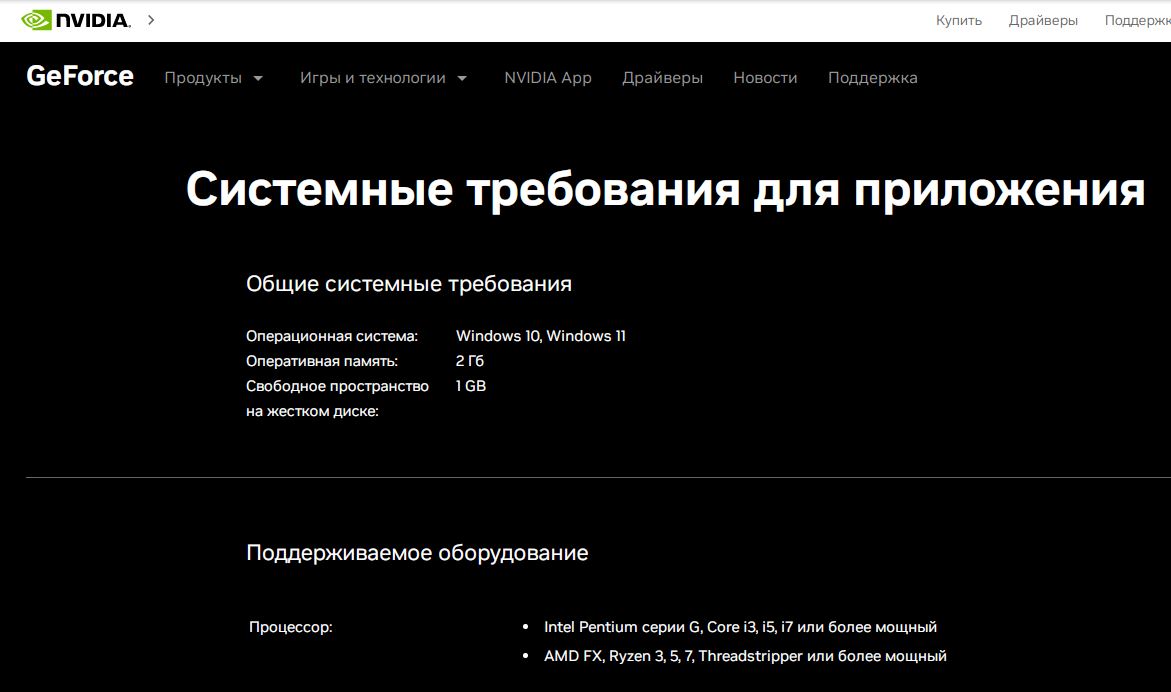The width and height of the screenshot is (1171, 692).
Task: Click the arrow next to Игры и технологии
Action: [462, 78]
